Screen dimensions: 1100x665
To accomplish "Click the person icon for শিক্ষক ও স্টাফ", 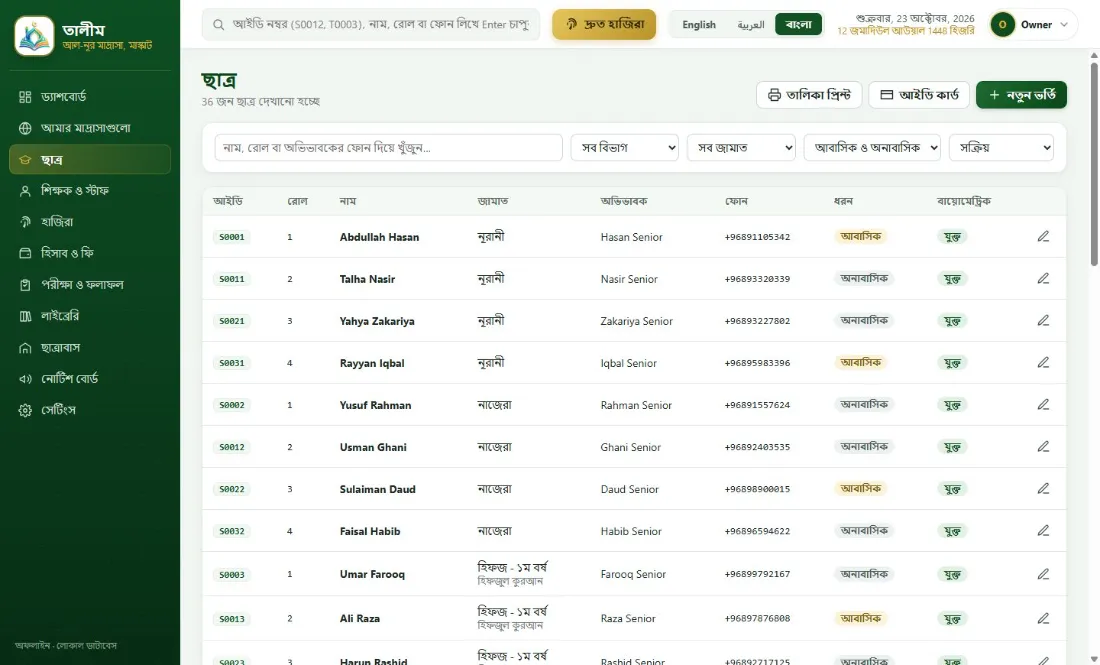I will [25, 191].
